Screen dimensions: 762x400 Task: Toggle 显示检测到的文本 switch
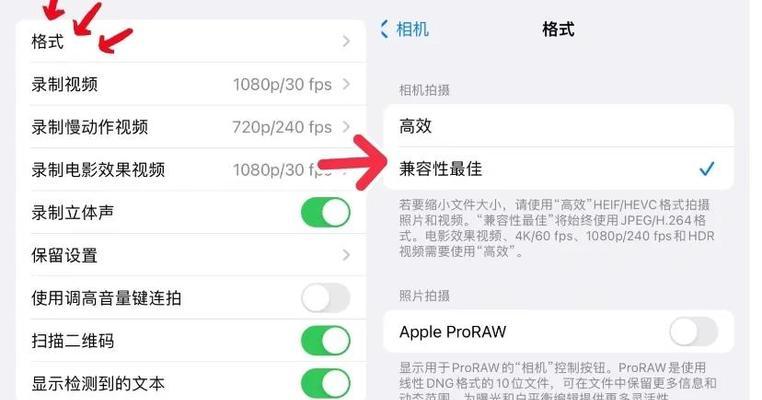click(326, 383)
